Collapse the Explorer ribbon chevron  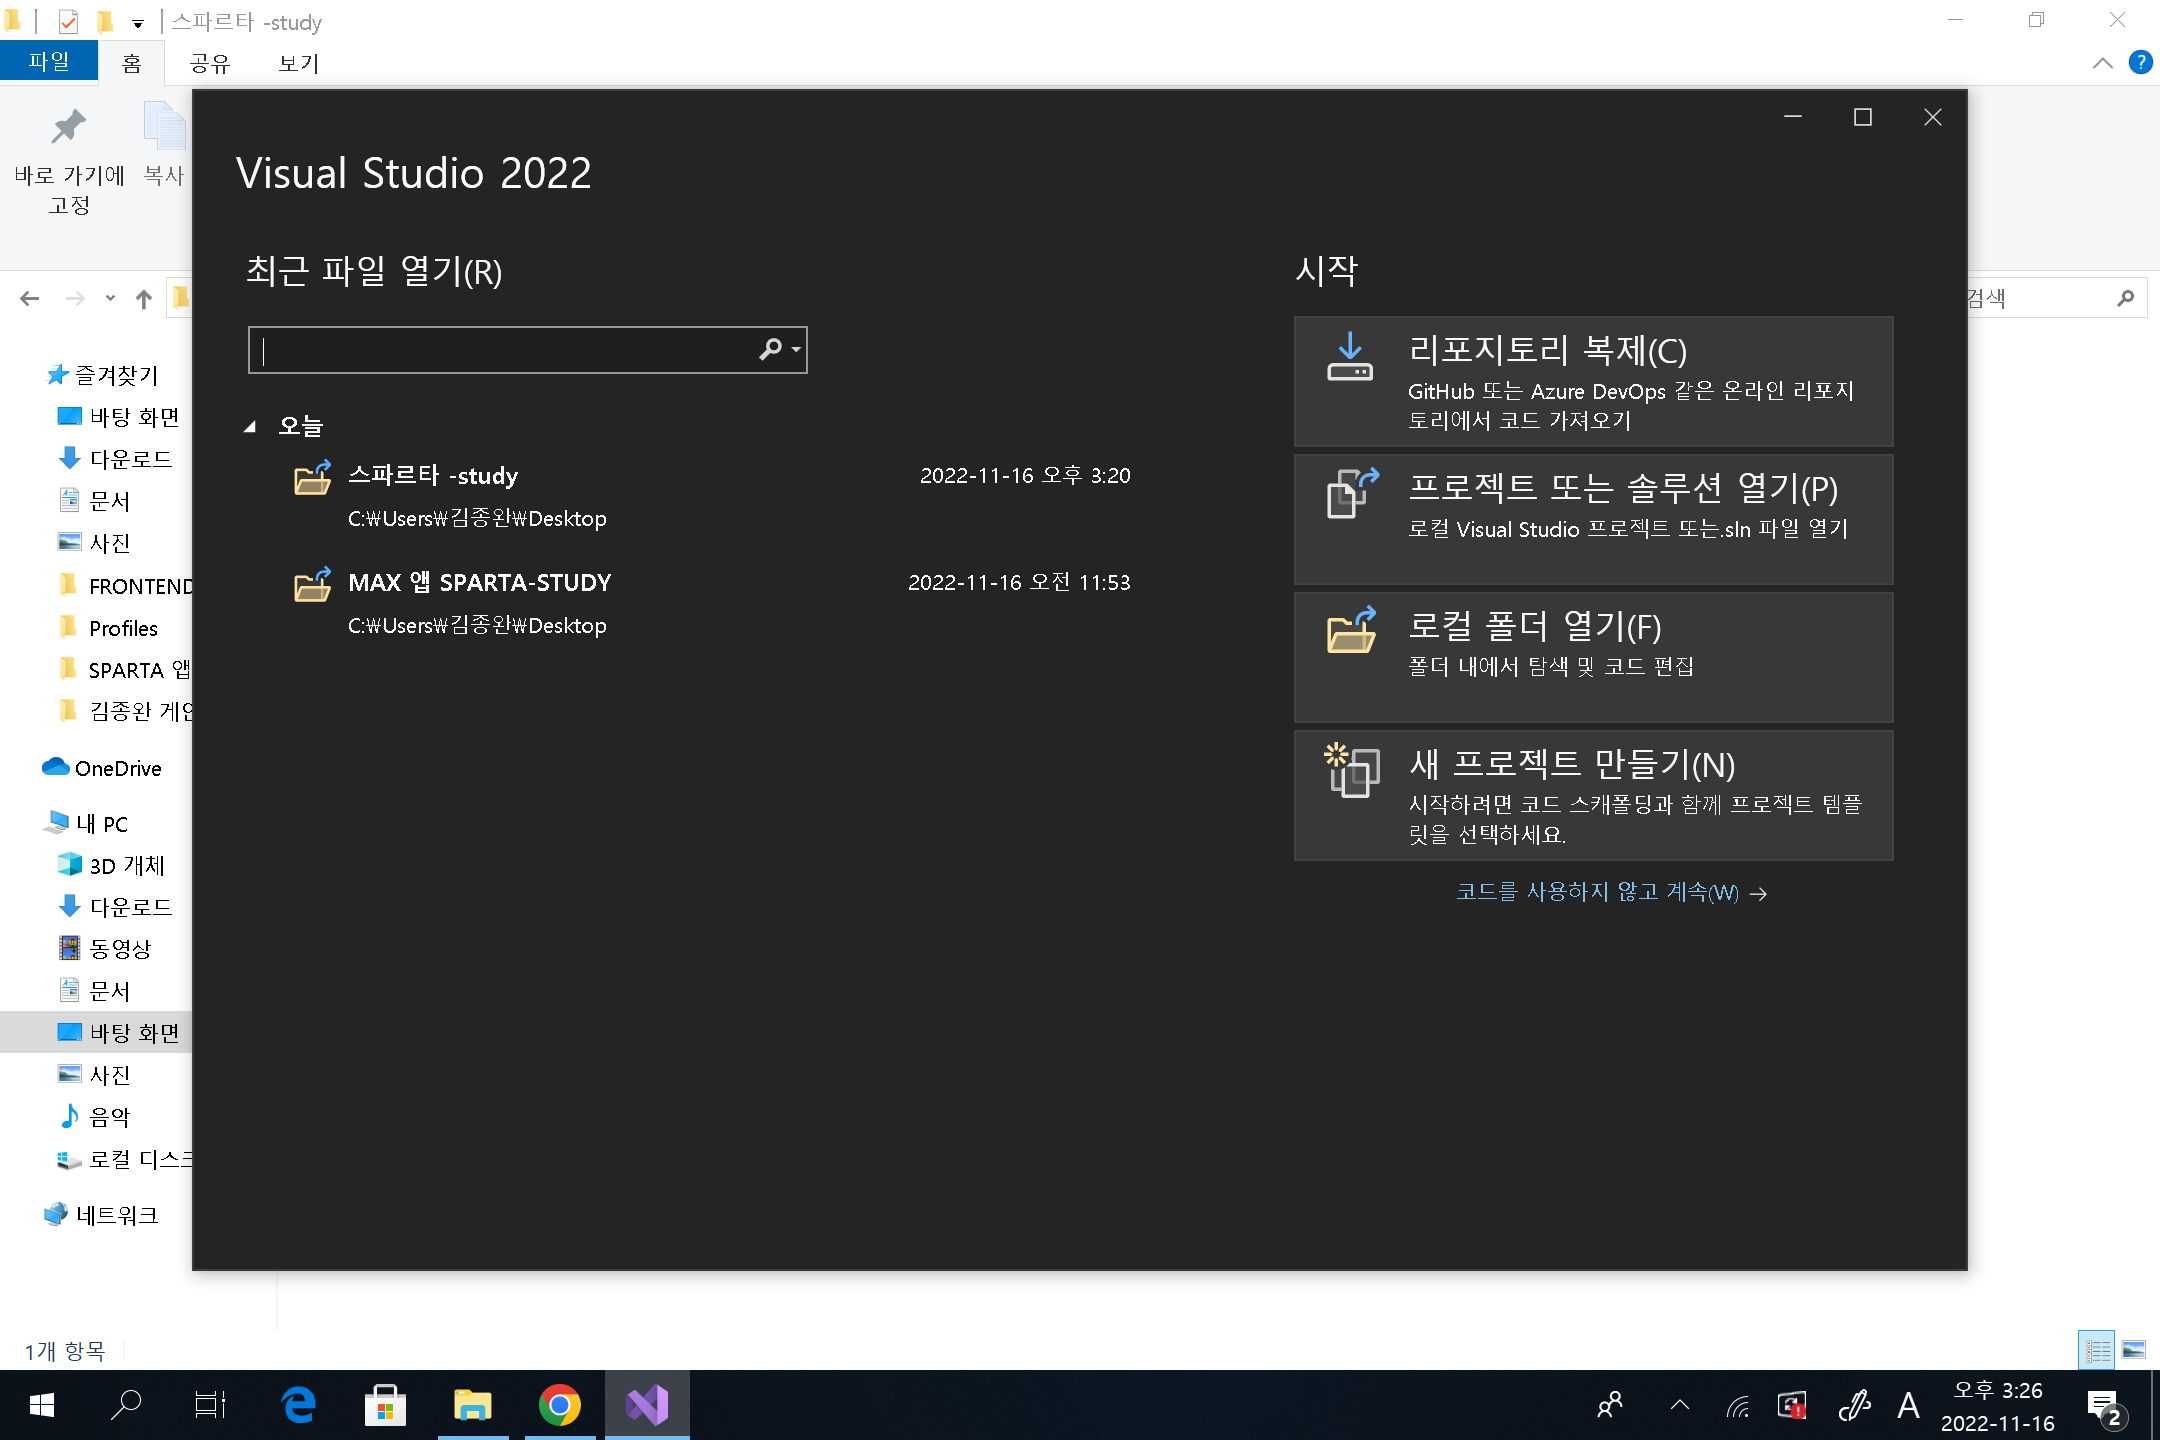[x=2103, y=63]
